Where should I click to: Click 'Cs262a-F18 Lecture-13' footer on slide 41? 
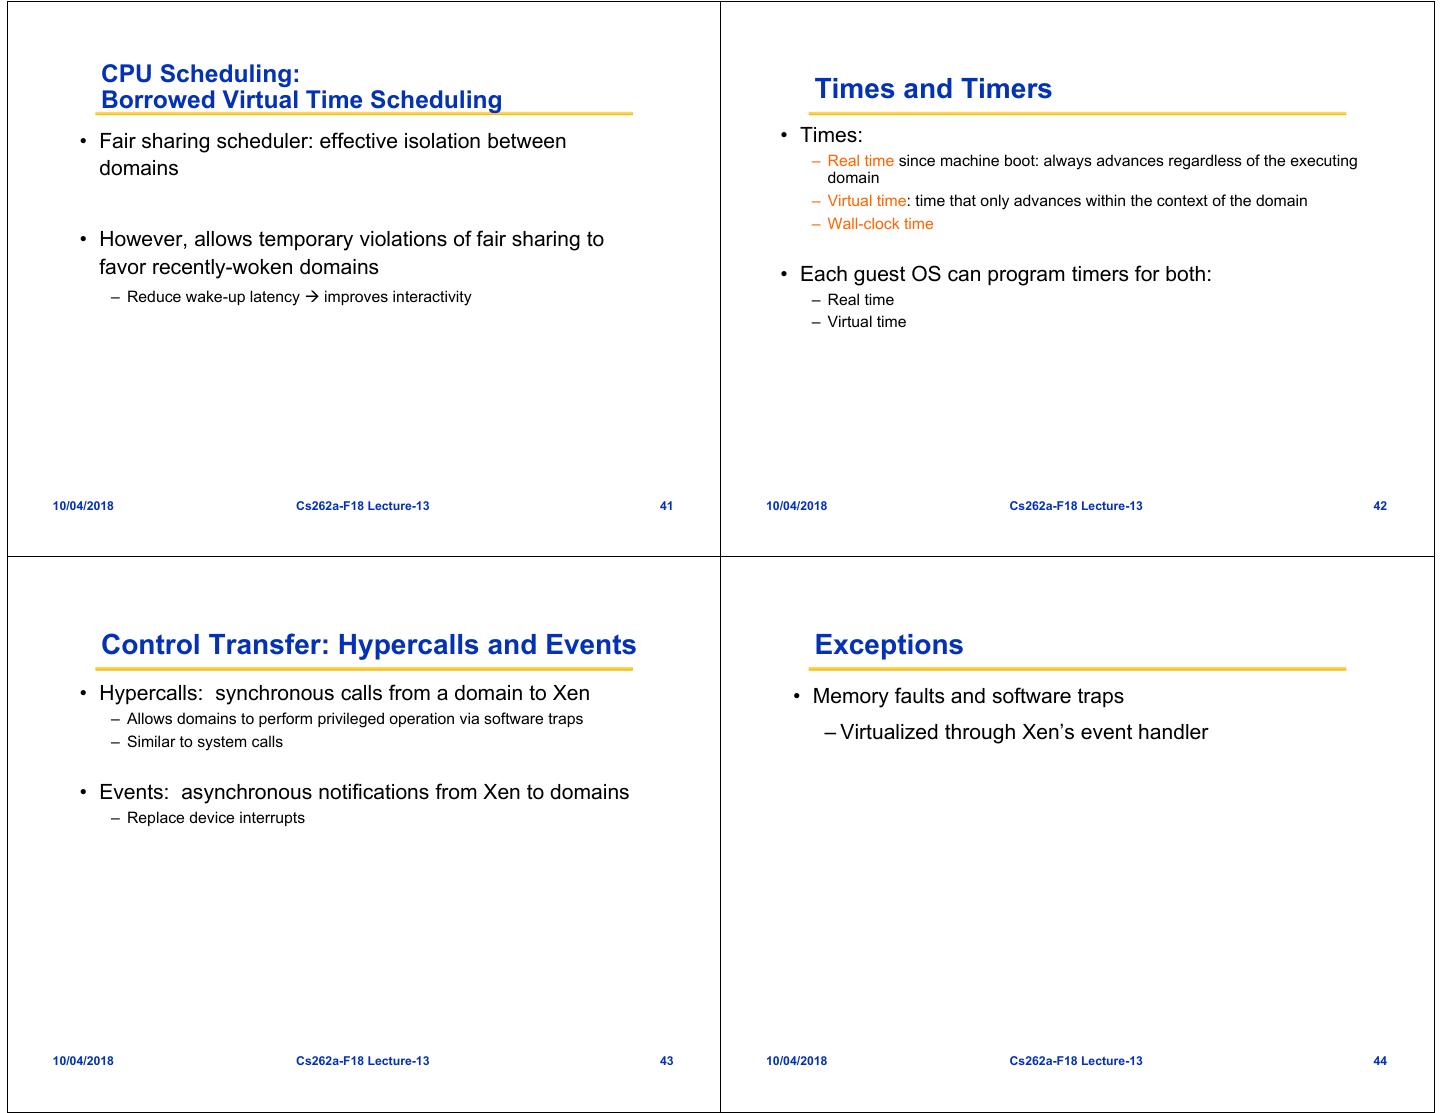[x=363, y=506]
